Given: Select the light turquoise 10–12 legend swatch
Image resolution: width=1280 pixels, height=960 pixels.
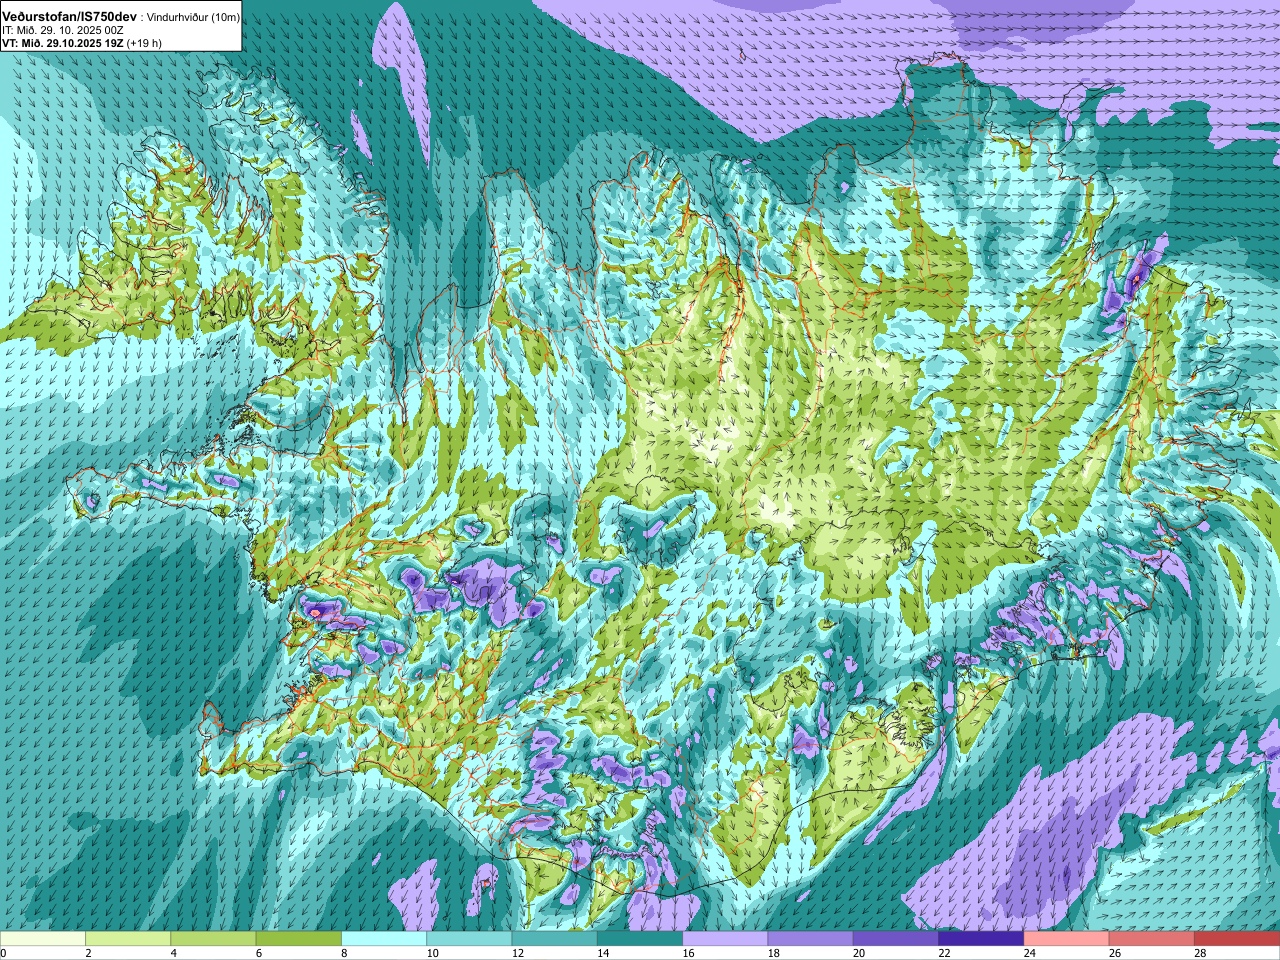Looking at the screenshot, I should 469,938.
